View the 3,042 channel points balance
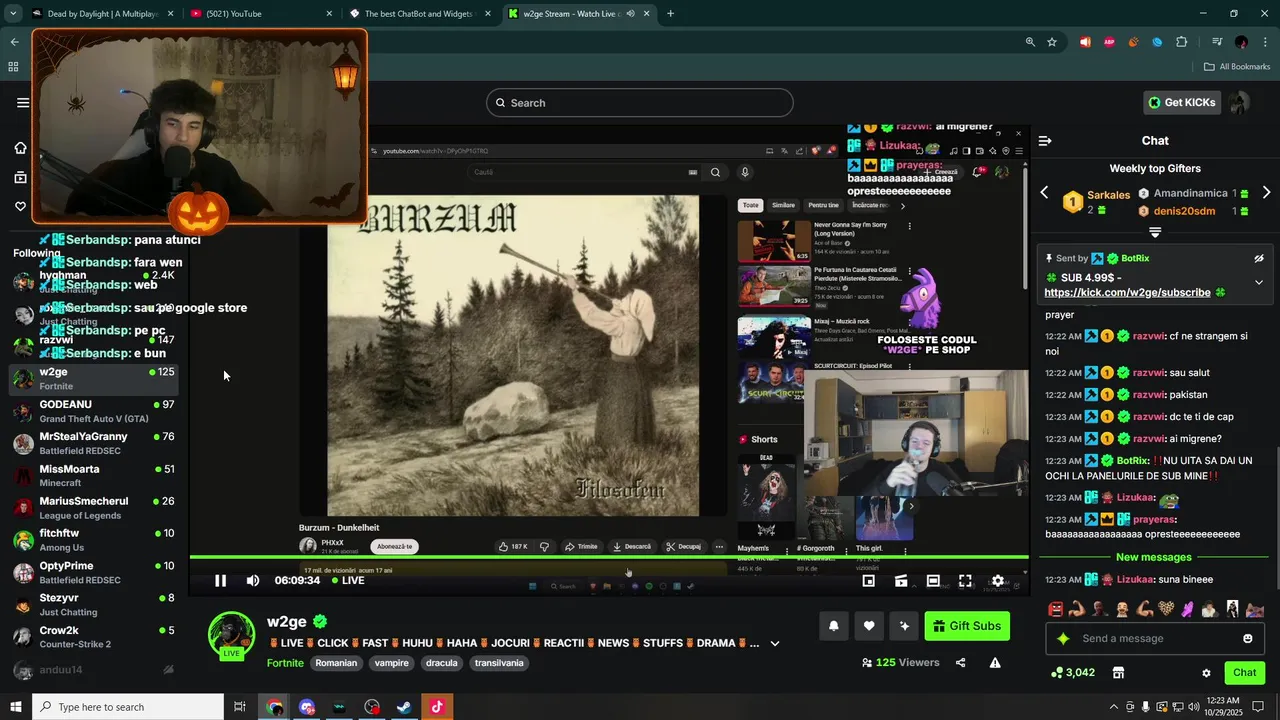Viewport: 1280px width, 720px height. (x=1073, y=673)
